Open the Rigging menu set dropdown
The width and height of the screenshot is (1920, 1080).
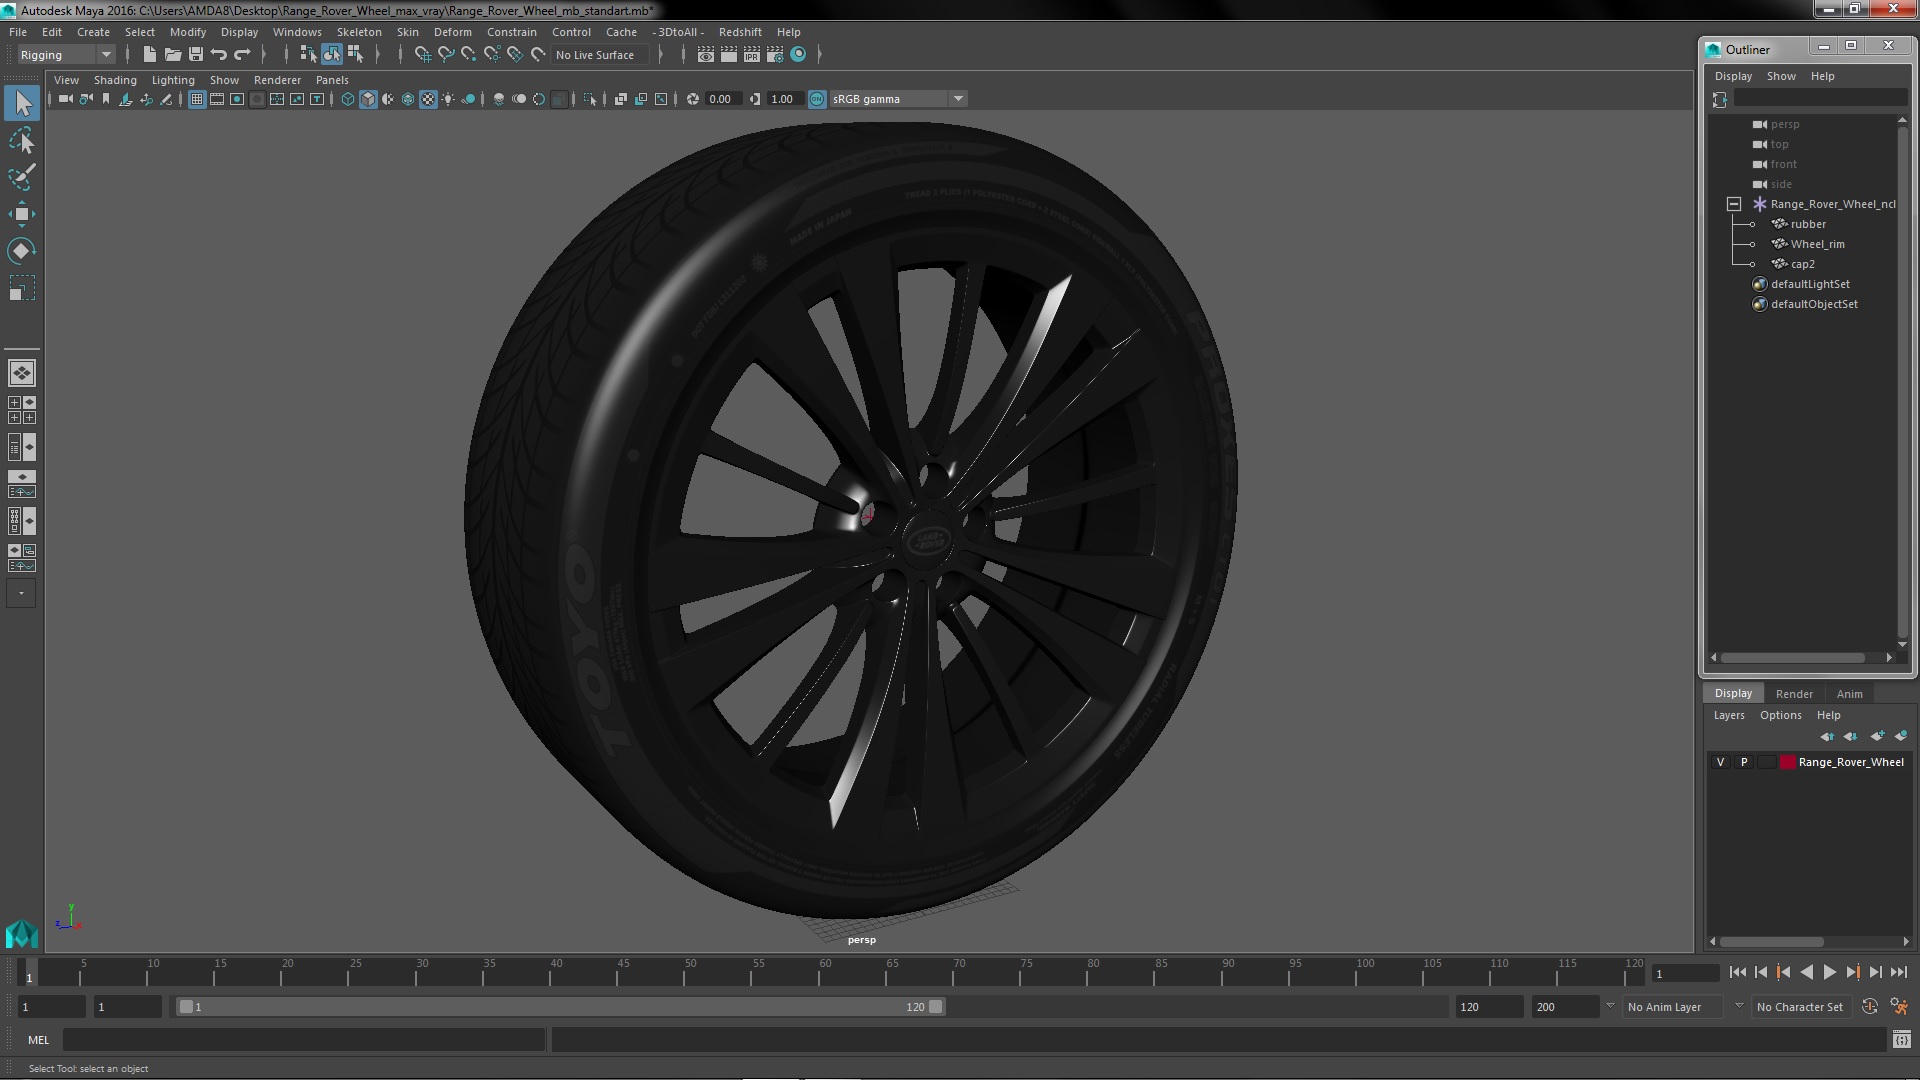[66, 55]
